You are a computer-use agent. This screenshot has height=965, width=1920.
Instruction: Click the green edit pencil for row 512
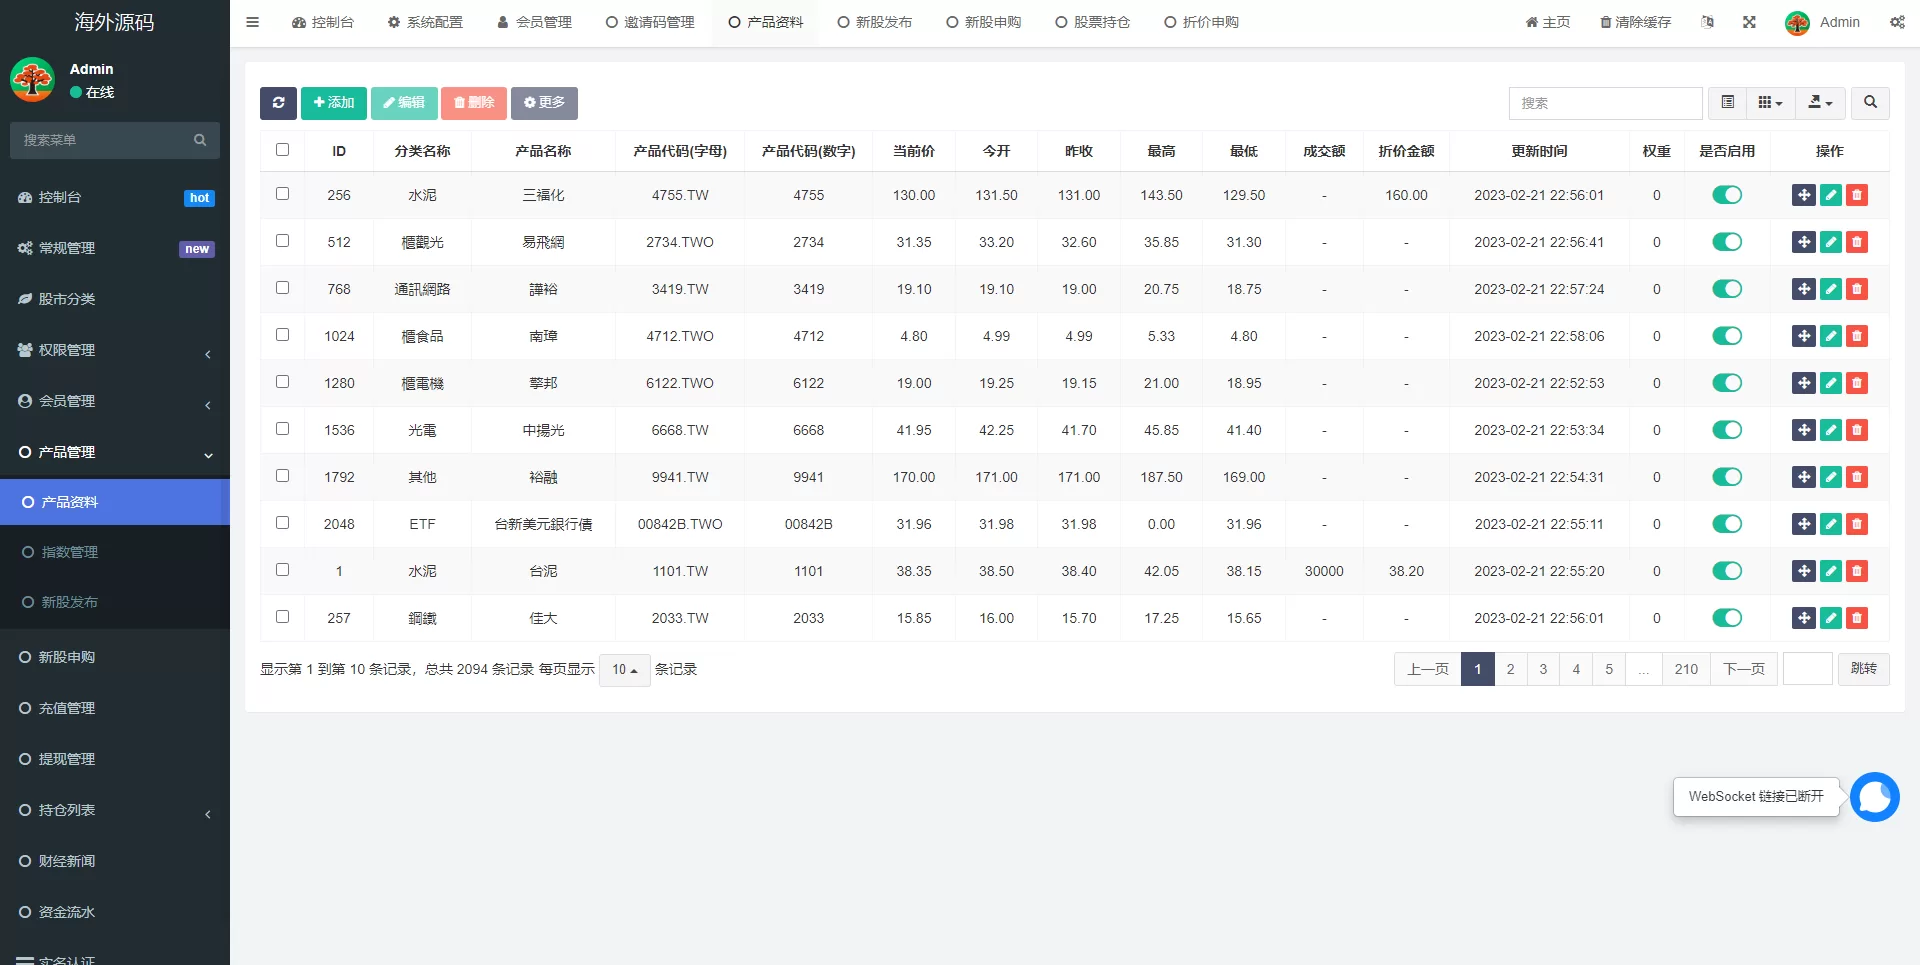pos(1830,242)
